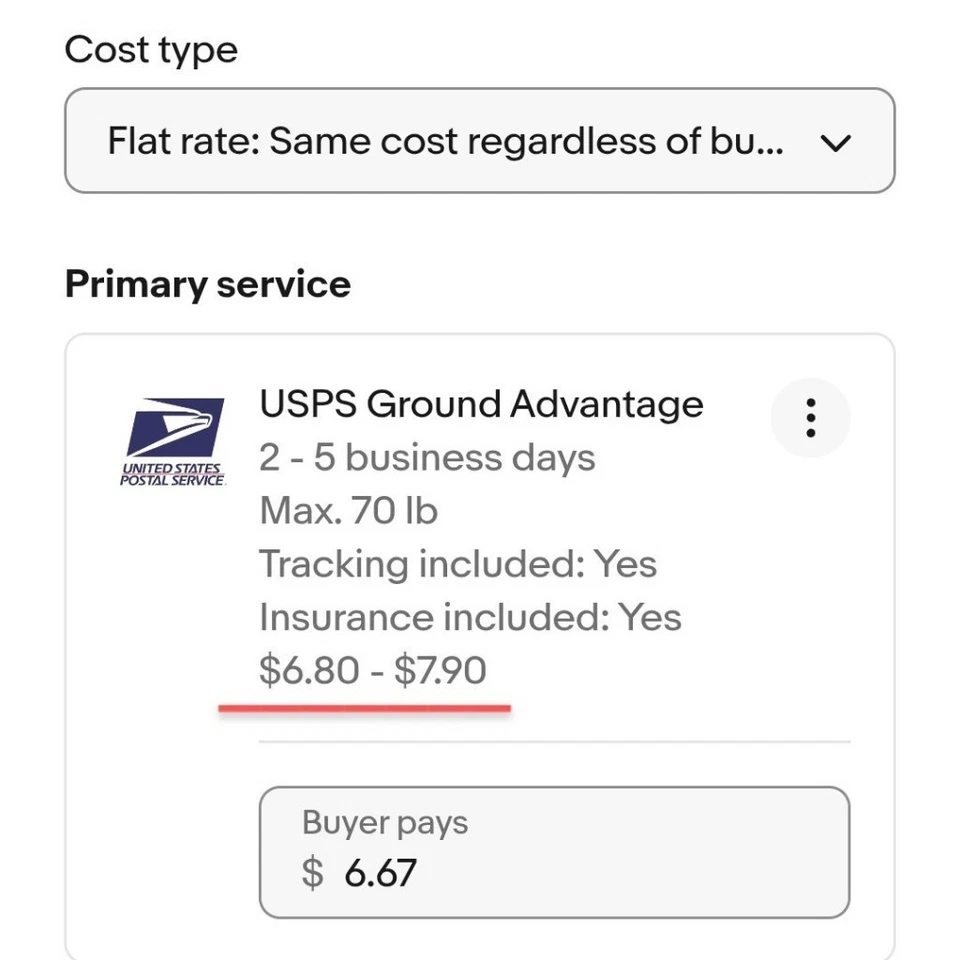Image resolution: width=960 pixels, height=960 pixels.
Task: Open the three-dot options menu for USPS
Action: pyautogui.click(x=810, y=418)
